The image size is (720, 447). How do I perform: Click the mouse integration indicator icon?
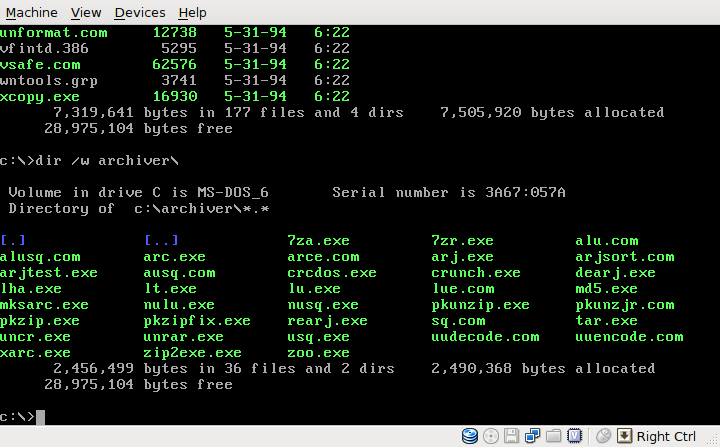click(x=603, y=436)
